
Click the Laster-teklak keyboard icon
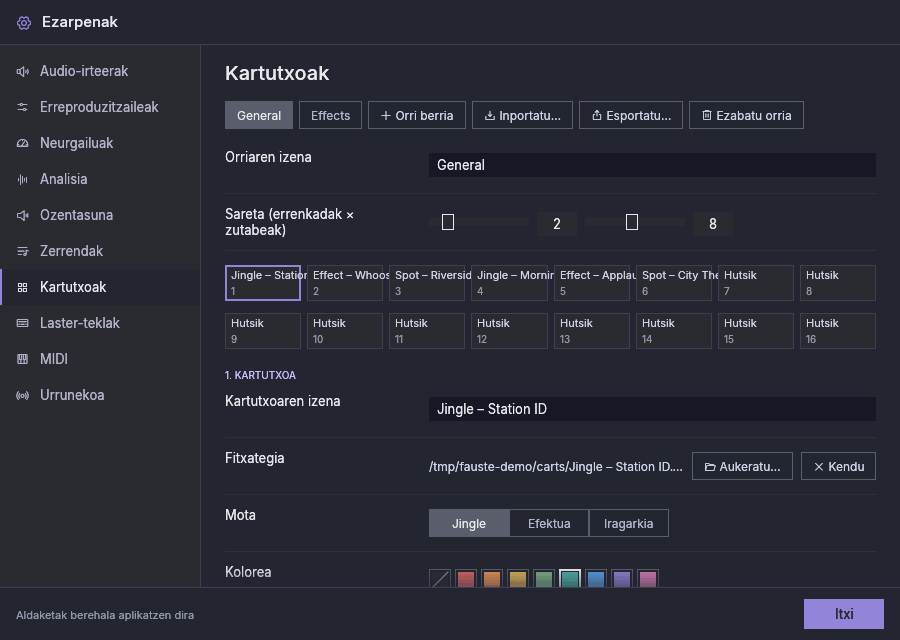click(x=22, y=323)
